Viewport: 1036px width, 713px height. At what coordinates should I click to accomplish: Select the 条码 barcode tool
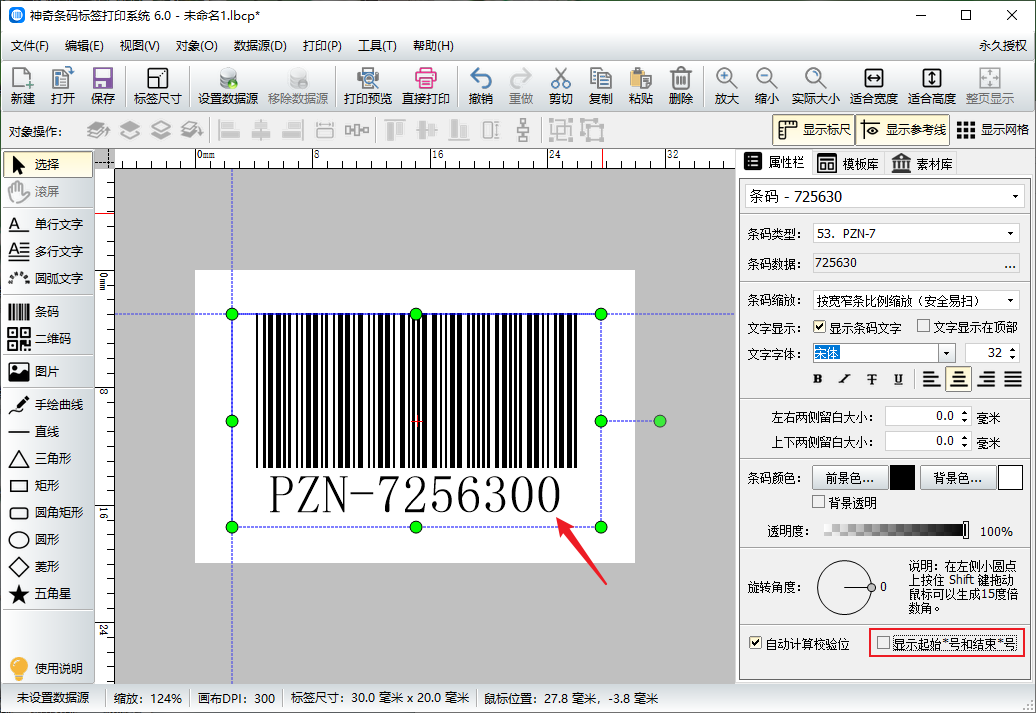(47, 312)
